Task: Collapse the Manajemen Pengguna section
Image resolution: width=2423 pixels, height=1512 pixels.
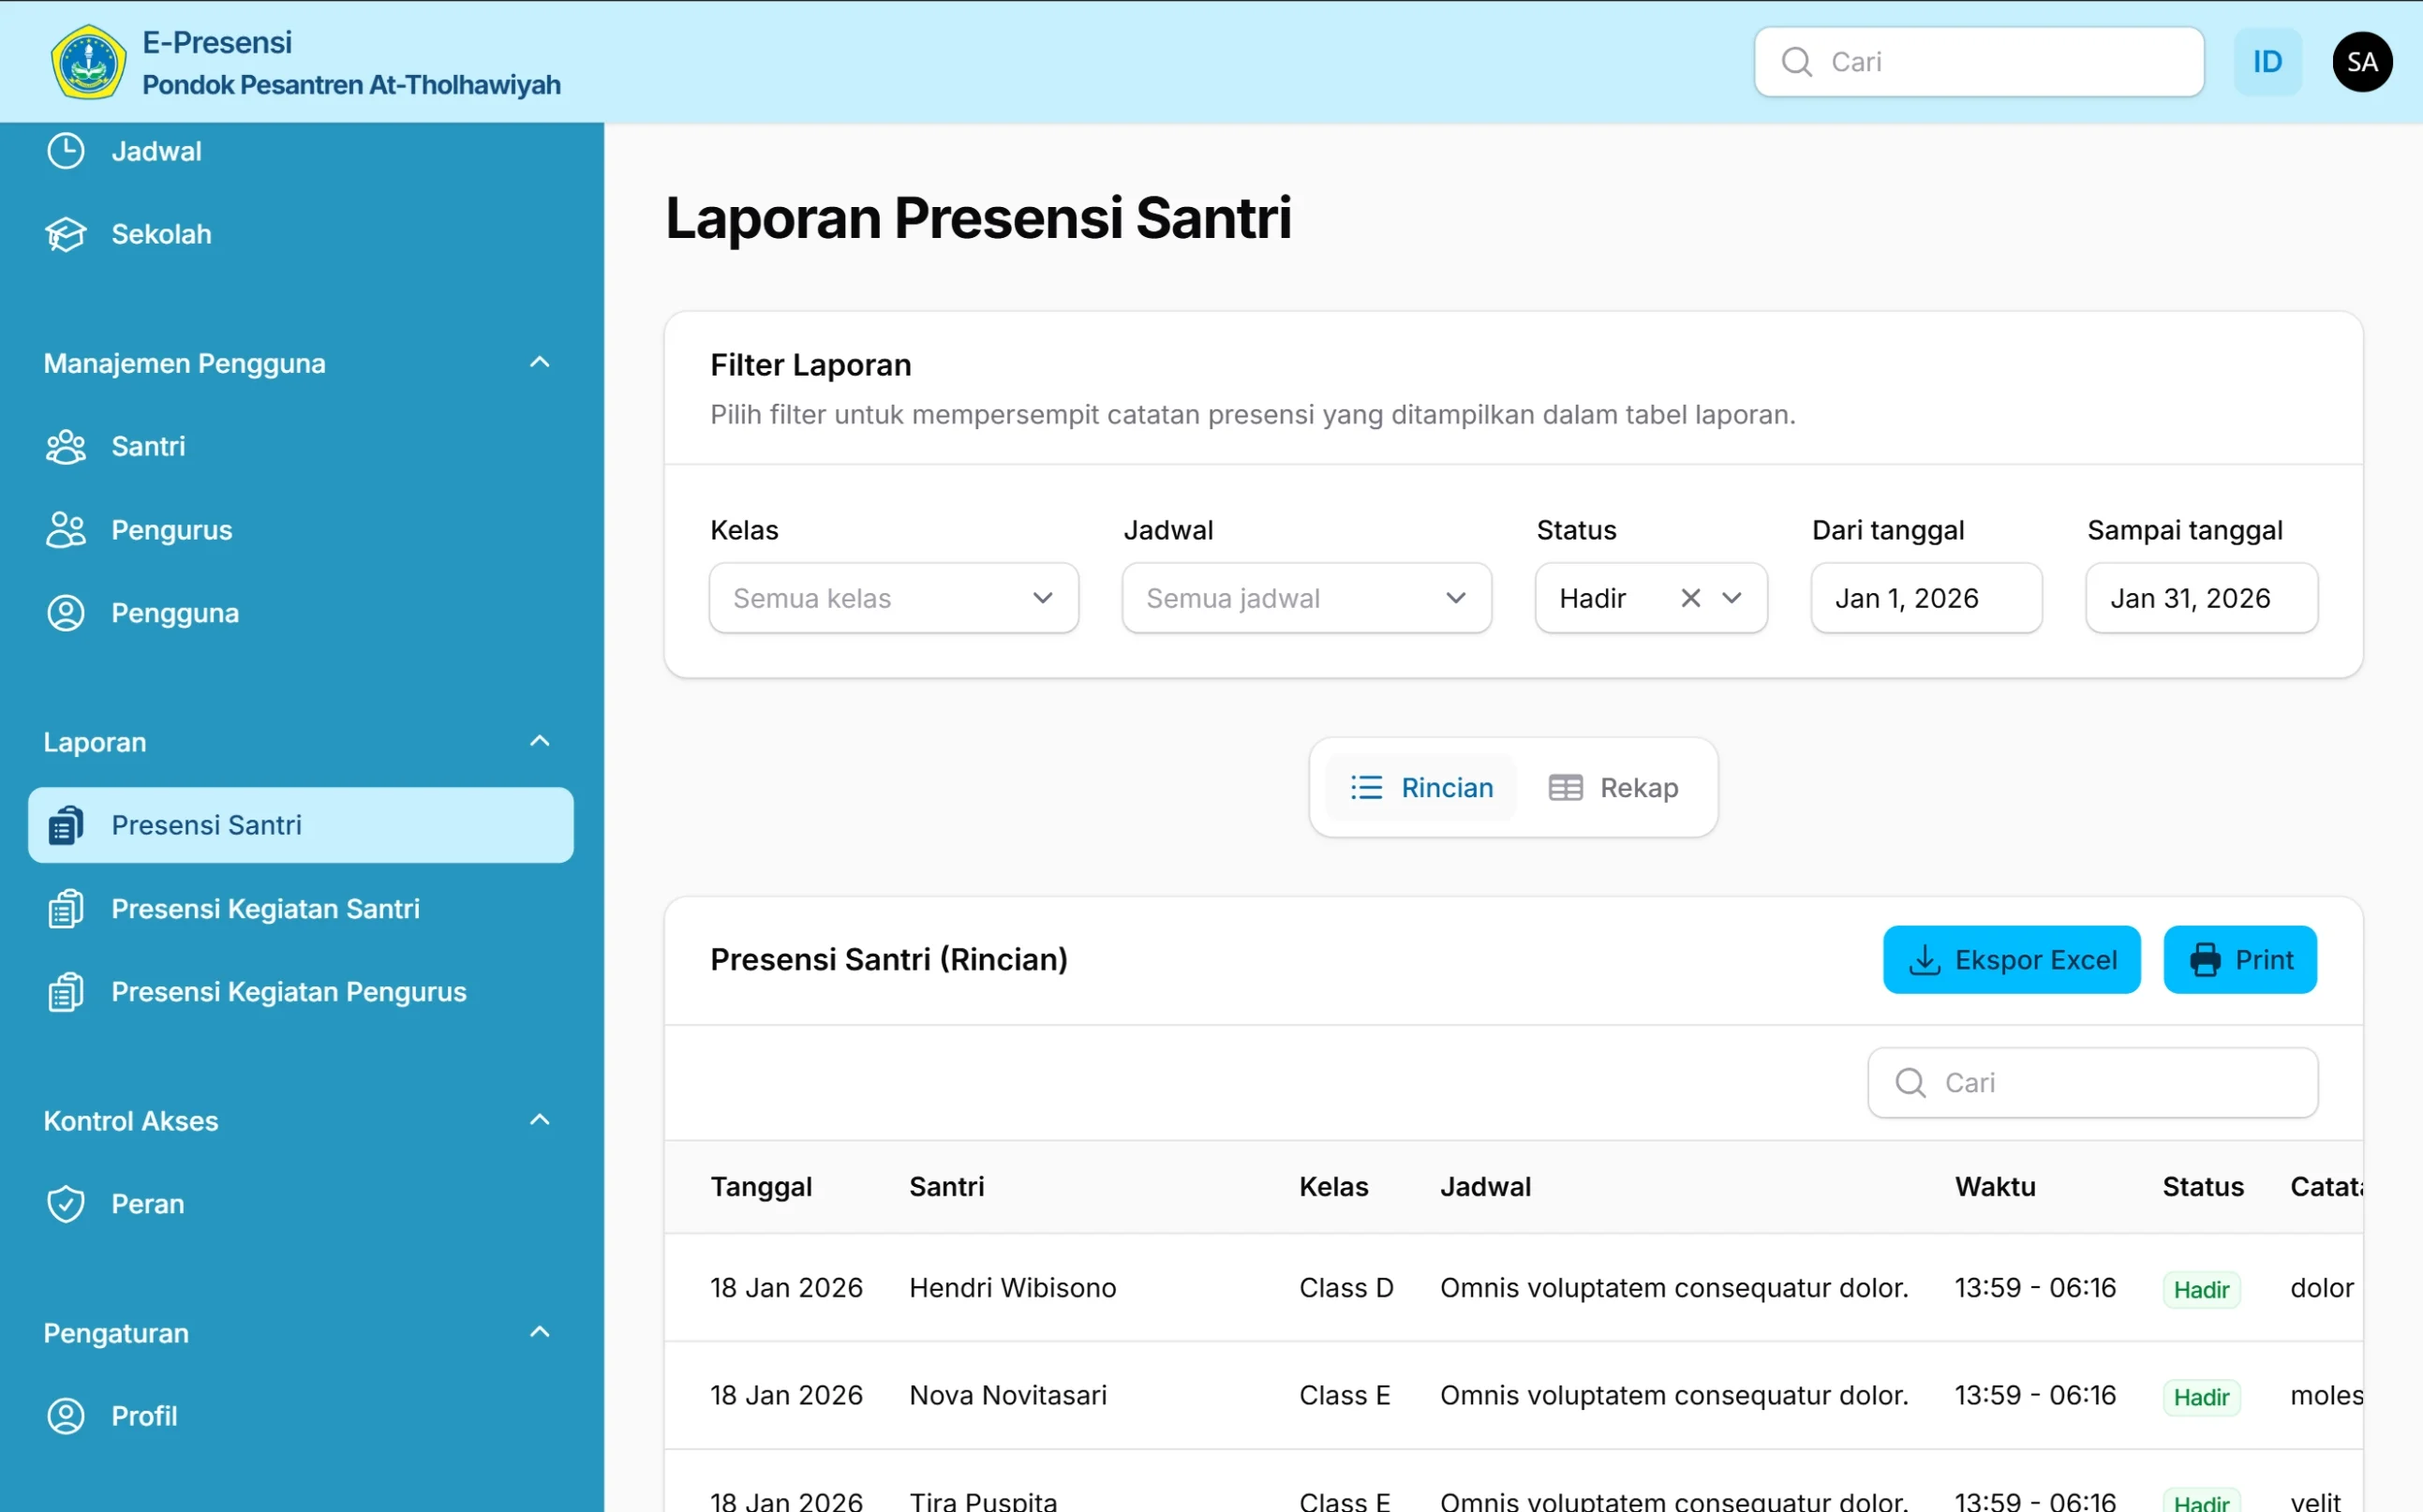Action: pyautogui.click(x=540, y=362)
